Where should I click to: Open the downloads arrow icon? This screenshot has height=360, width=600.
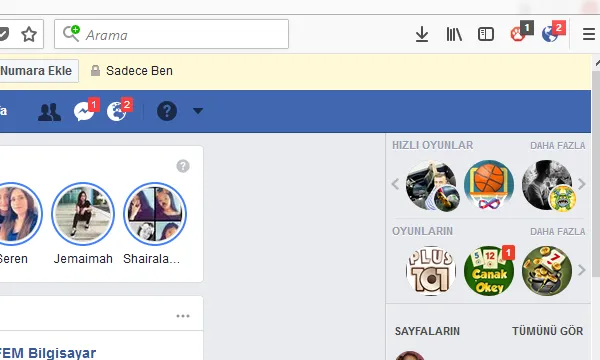422,34
